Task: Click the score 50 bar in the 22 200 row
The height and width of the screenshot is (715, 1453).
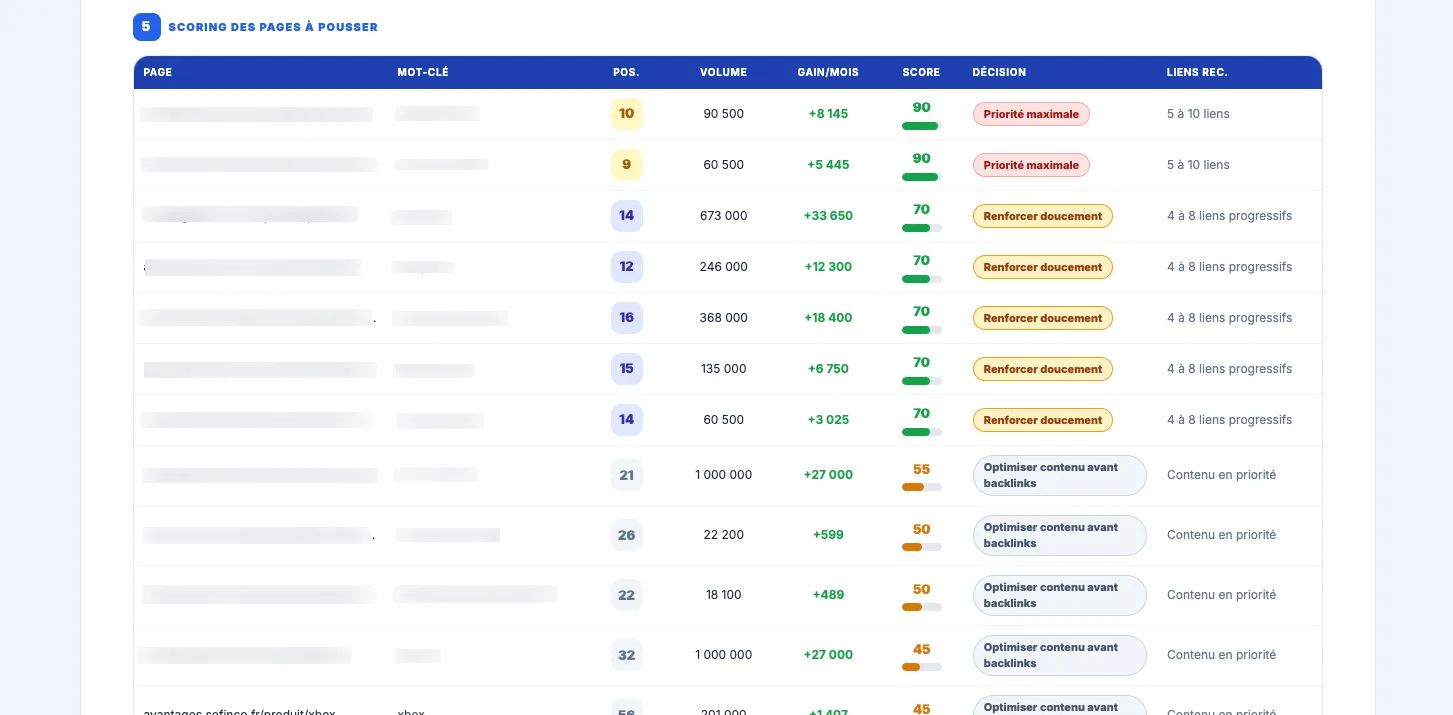Action: coord(921,547)
